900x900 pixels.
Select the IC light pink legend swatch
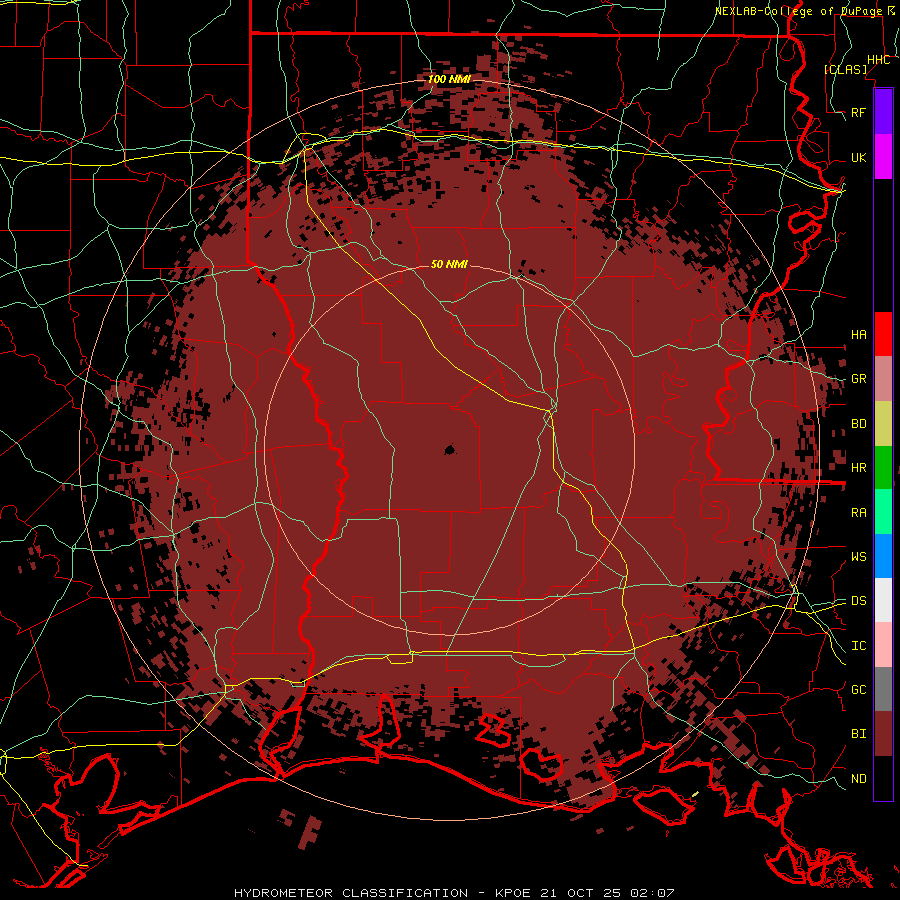click(883, 645)
